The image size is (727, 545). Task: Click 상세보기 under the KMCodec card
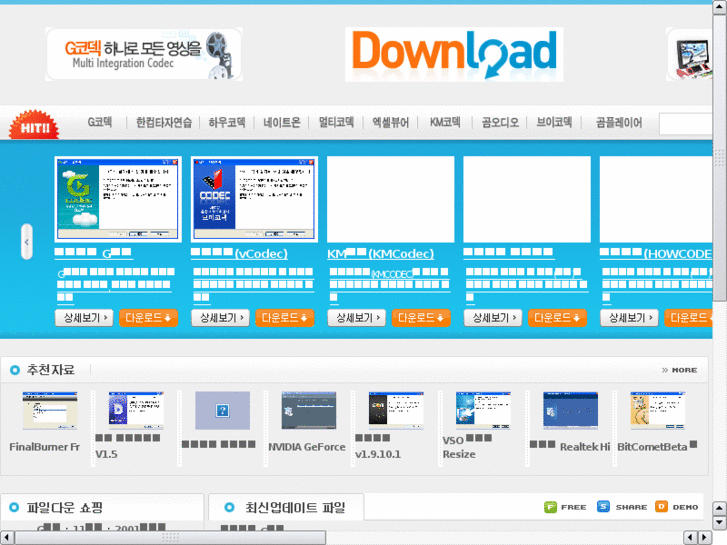[357, 318]
